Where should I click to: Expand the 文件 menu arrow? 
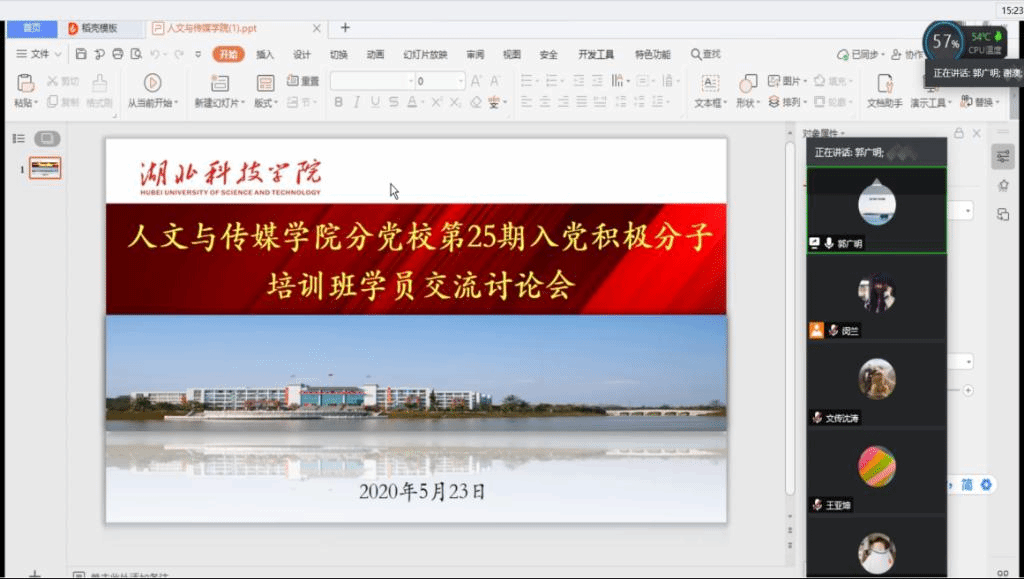(x=58, y=54)
